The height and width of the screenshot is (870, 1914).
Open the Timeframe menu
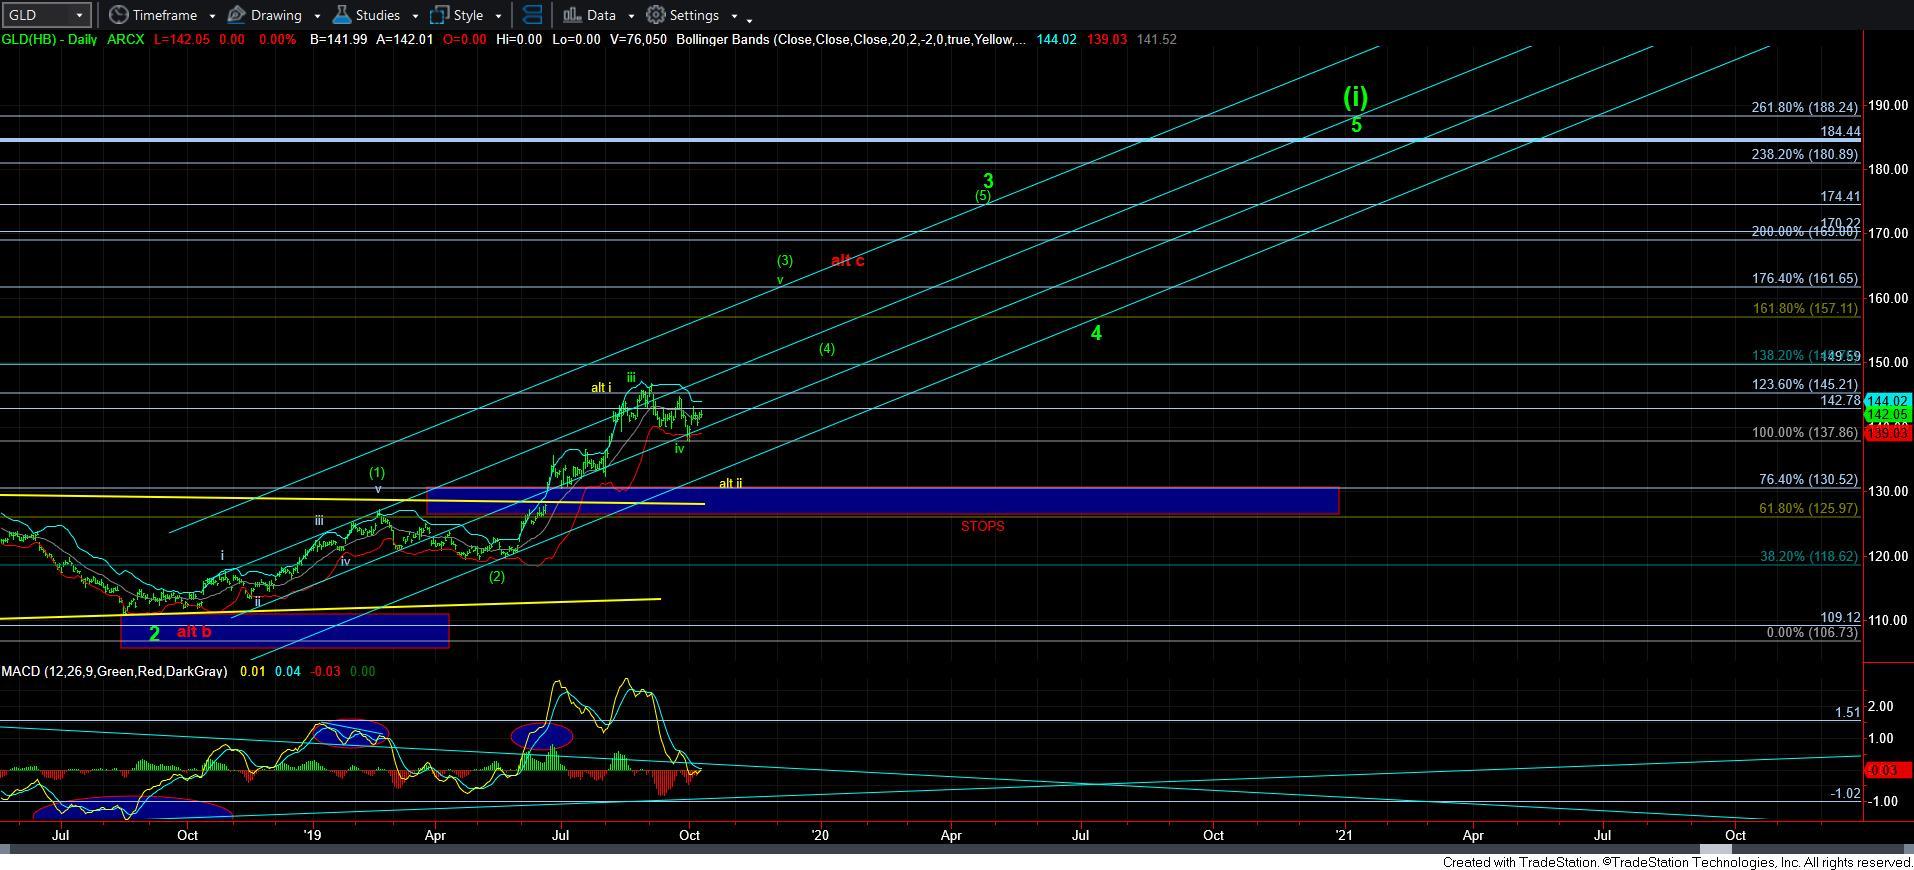pos(164,15)
